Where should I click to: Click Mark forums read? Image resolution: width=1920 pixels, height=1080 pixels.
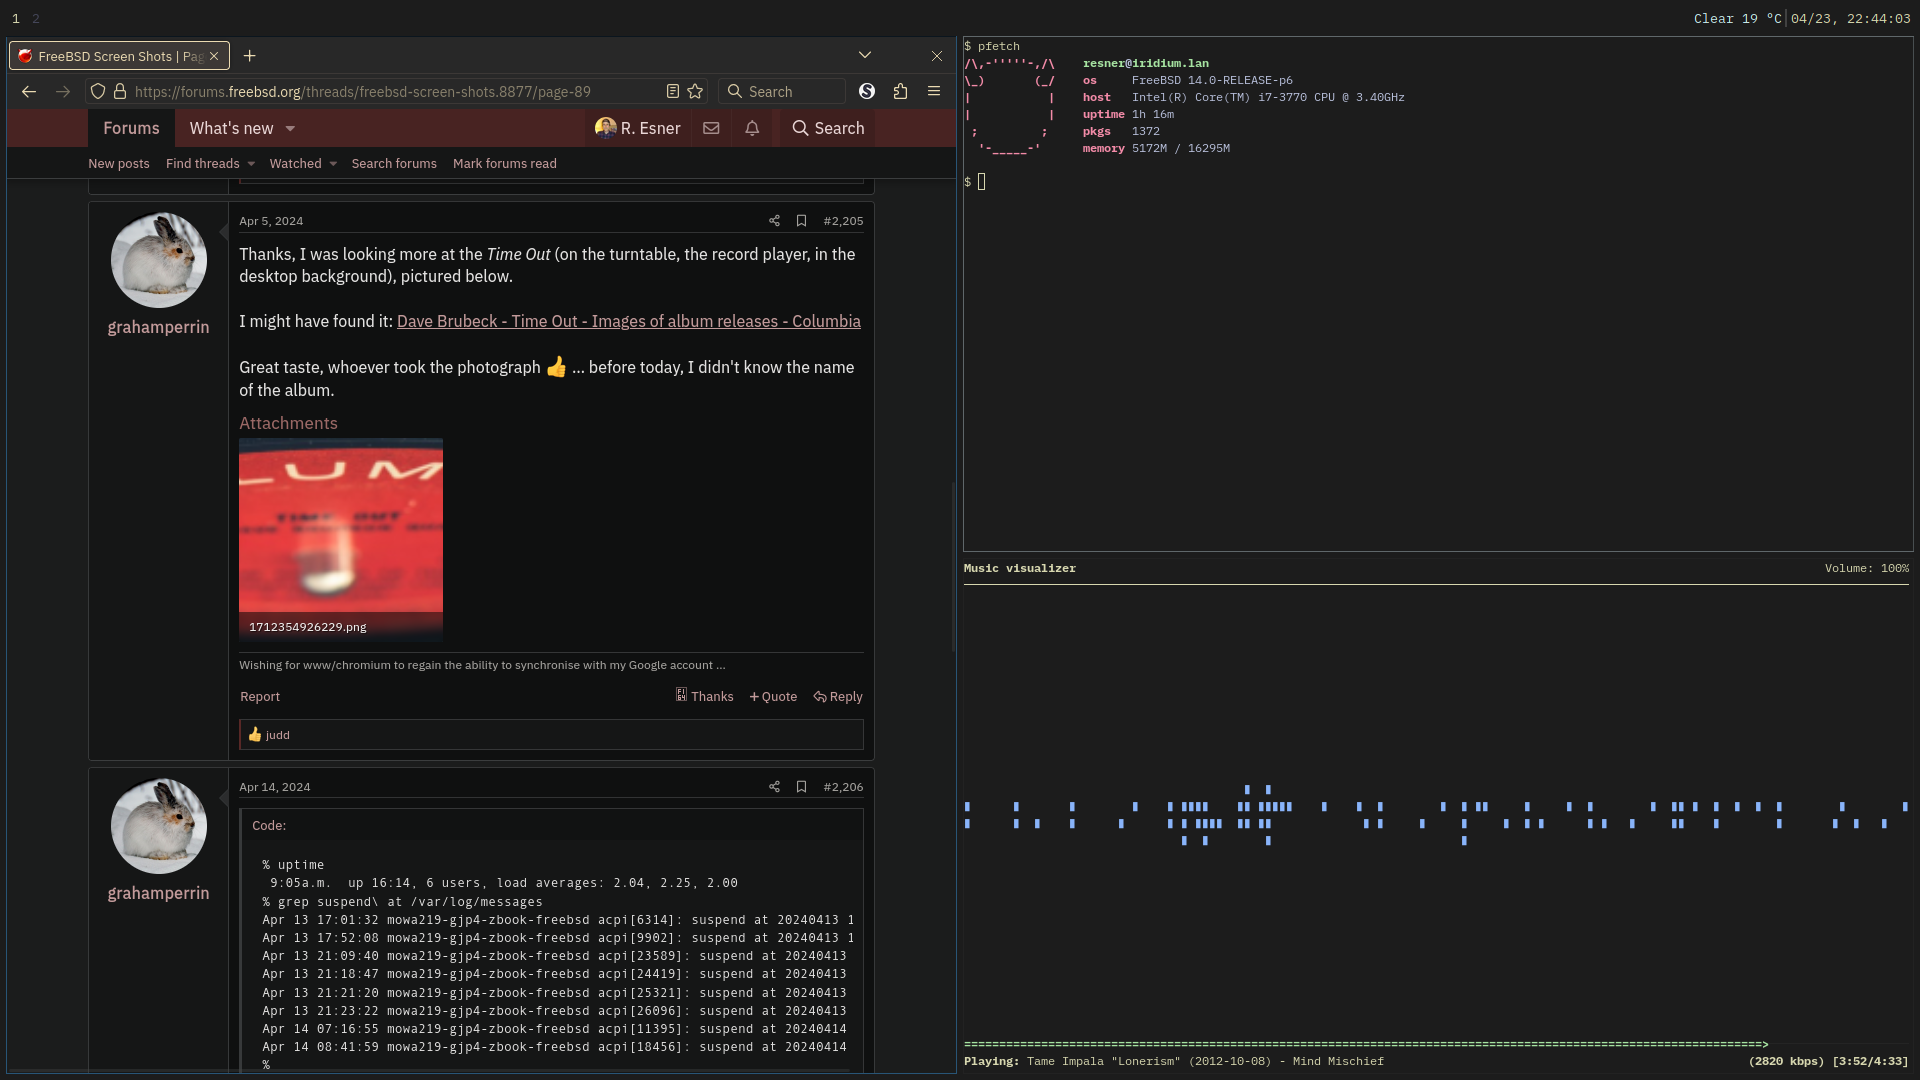[505, 163]
